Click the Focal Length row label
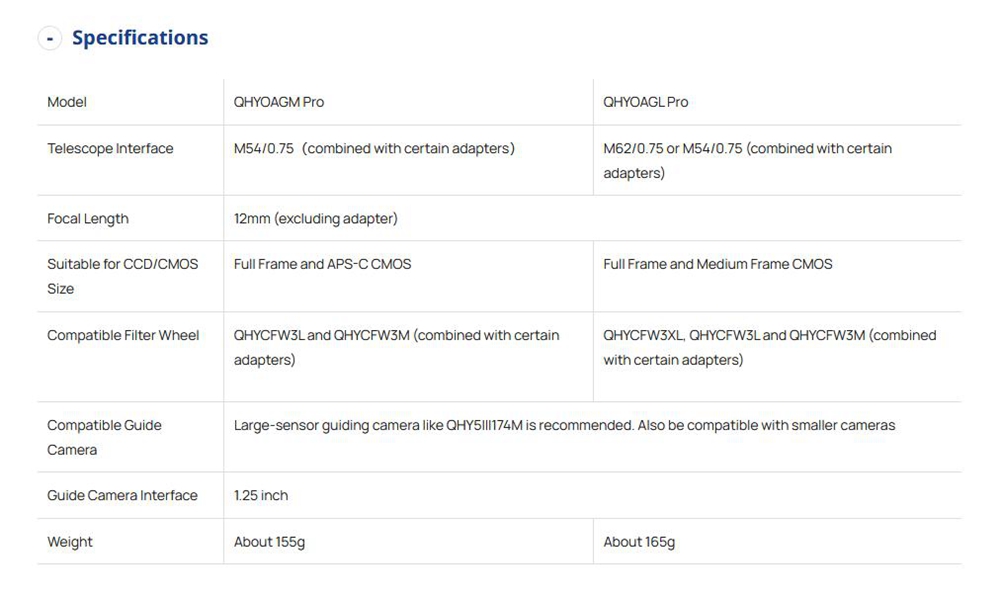 pos(88,219)
